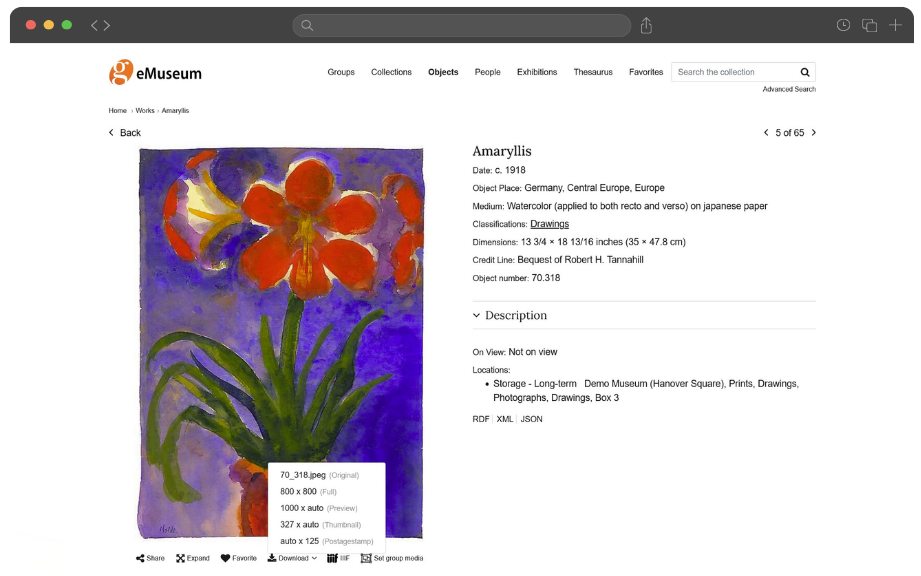Open the Thesaurus menu item

[x=593, y=72]
